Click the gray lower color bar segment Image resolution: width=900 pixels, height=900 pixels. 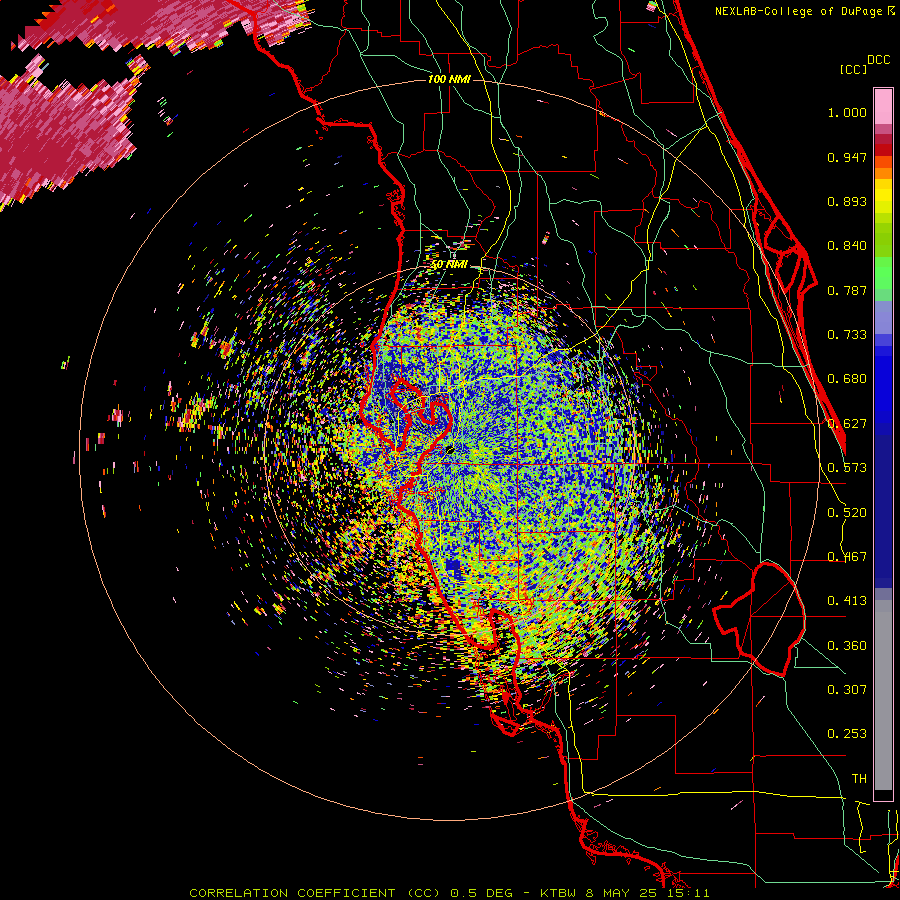883,695
